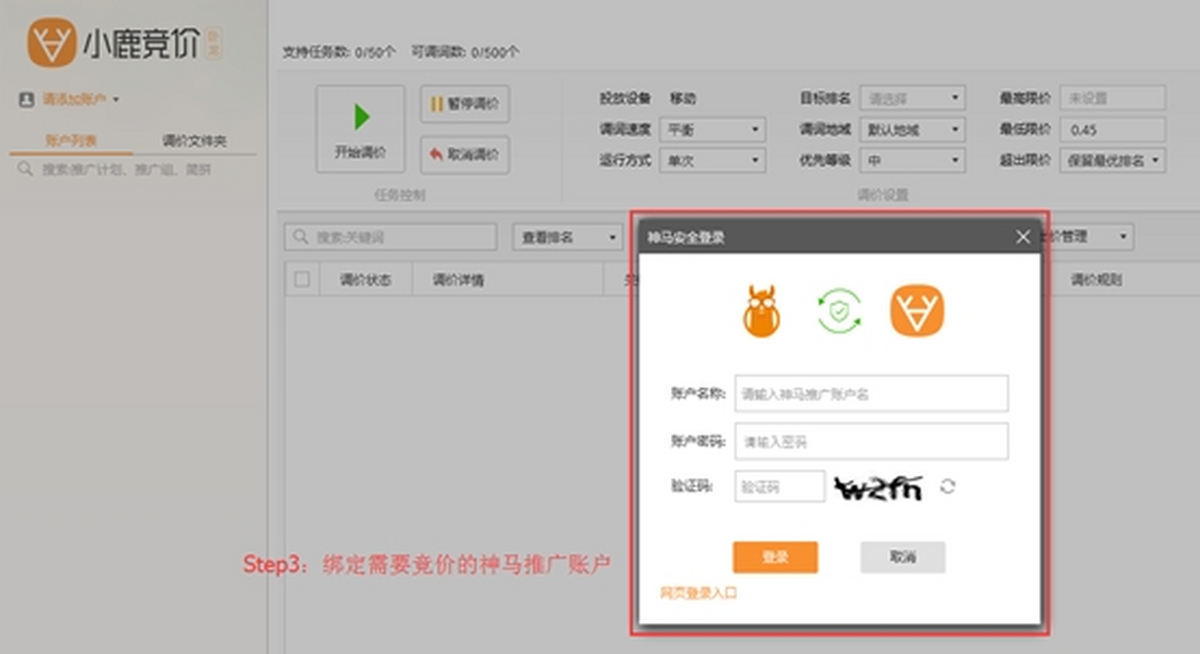Click the 可调词数: 0/500个 text
This screenshot has width=1200, height=654.
click(465, 52)
